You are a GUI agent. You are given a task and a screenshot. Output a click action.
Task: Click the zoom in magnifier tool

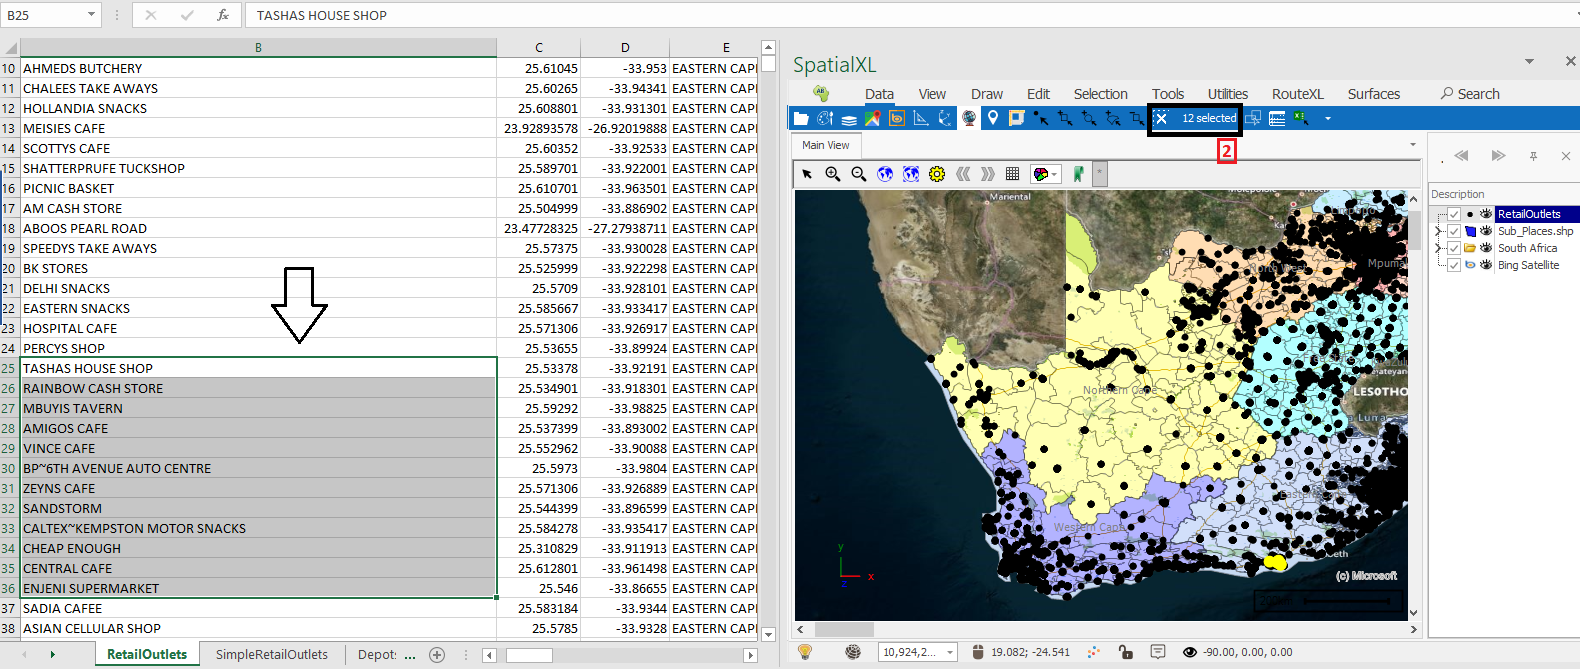click(x=832, y=174)
